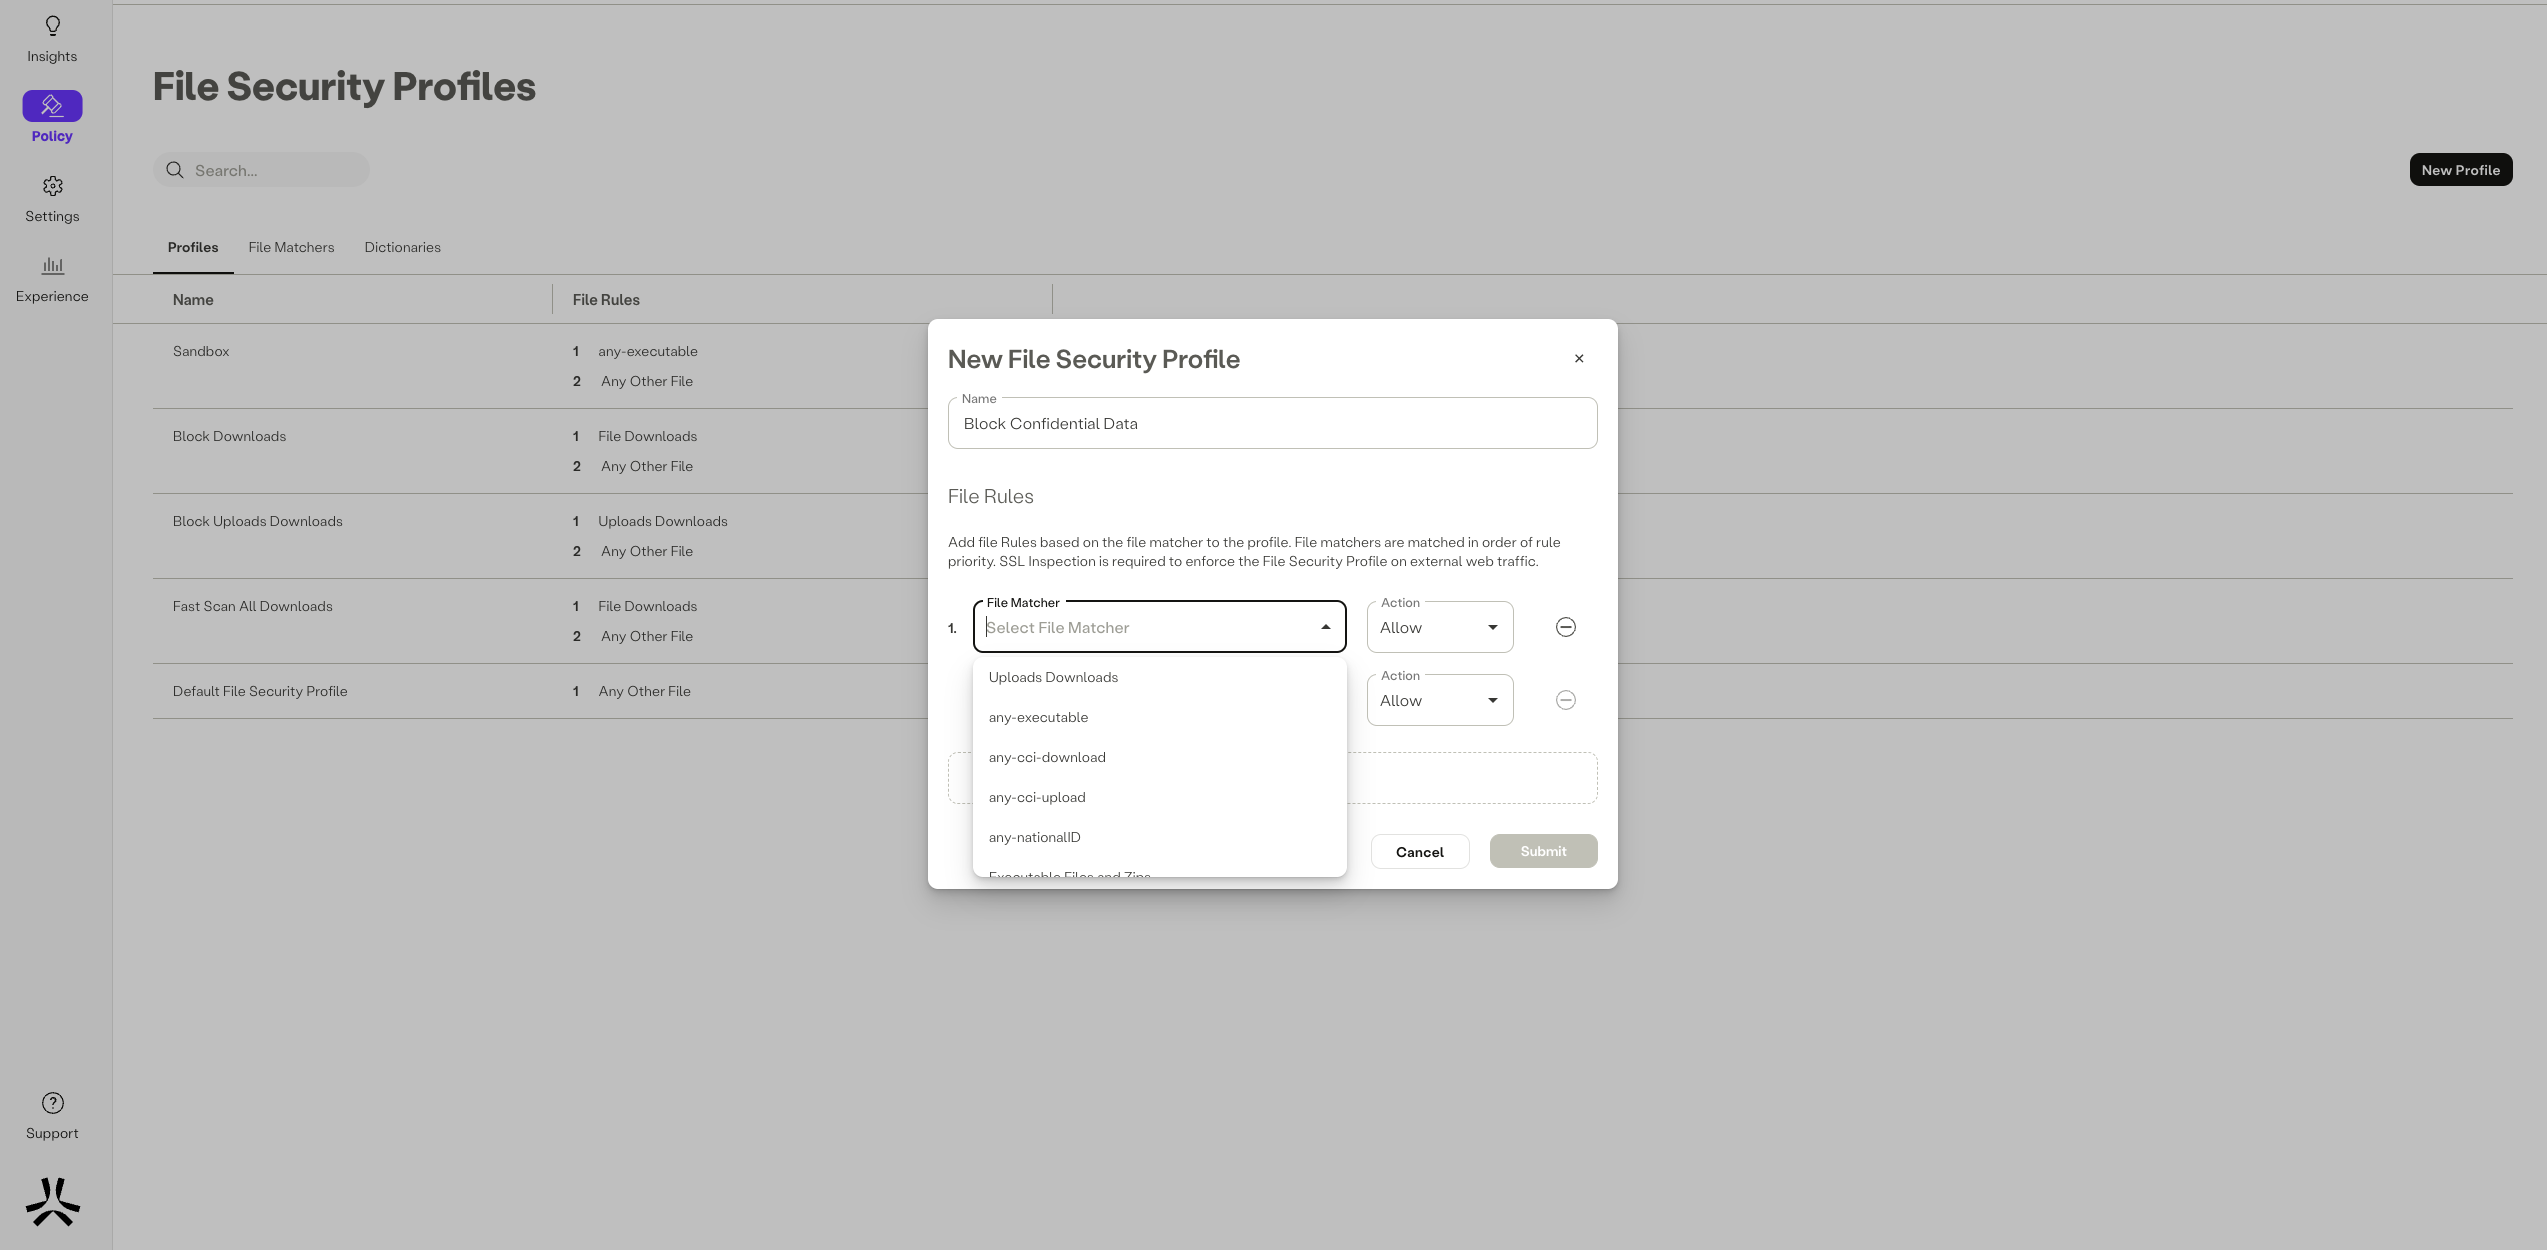Screen dimensions: 2547x1250
Task: Open Settings gear in sidebar
Action: coord(52,187)
